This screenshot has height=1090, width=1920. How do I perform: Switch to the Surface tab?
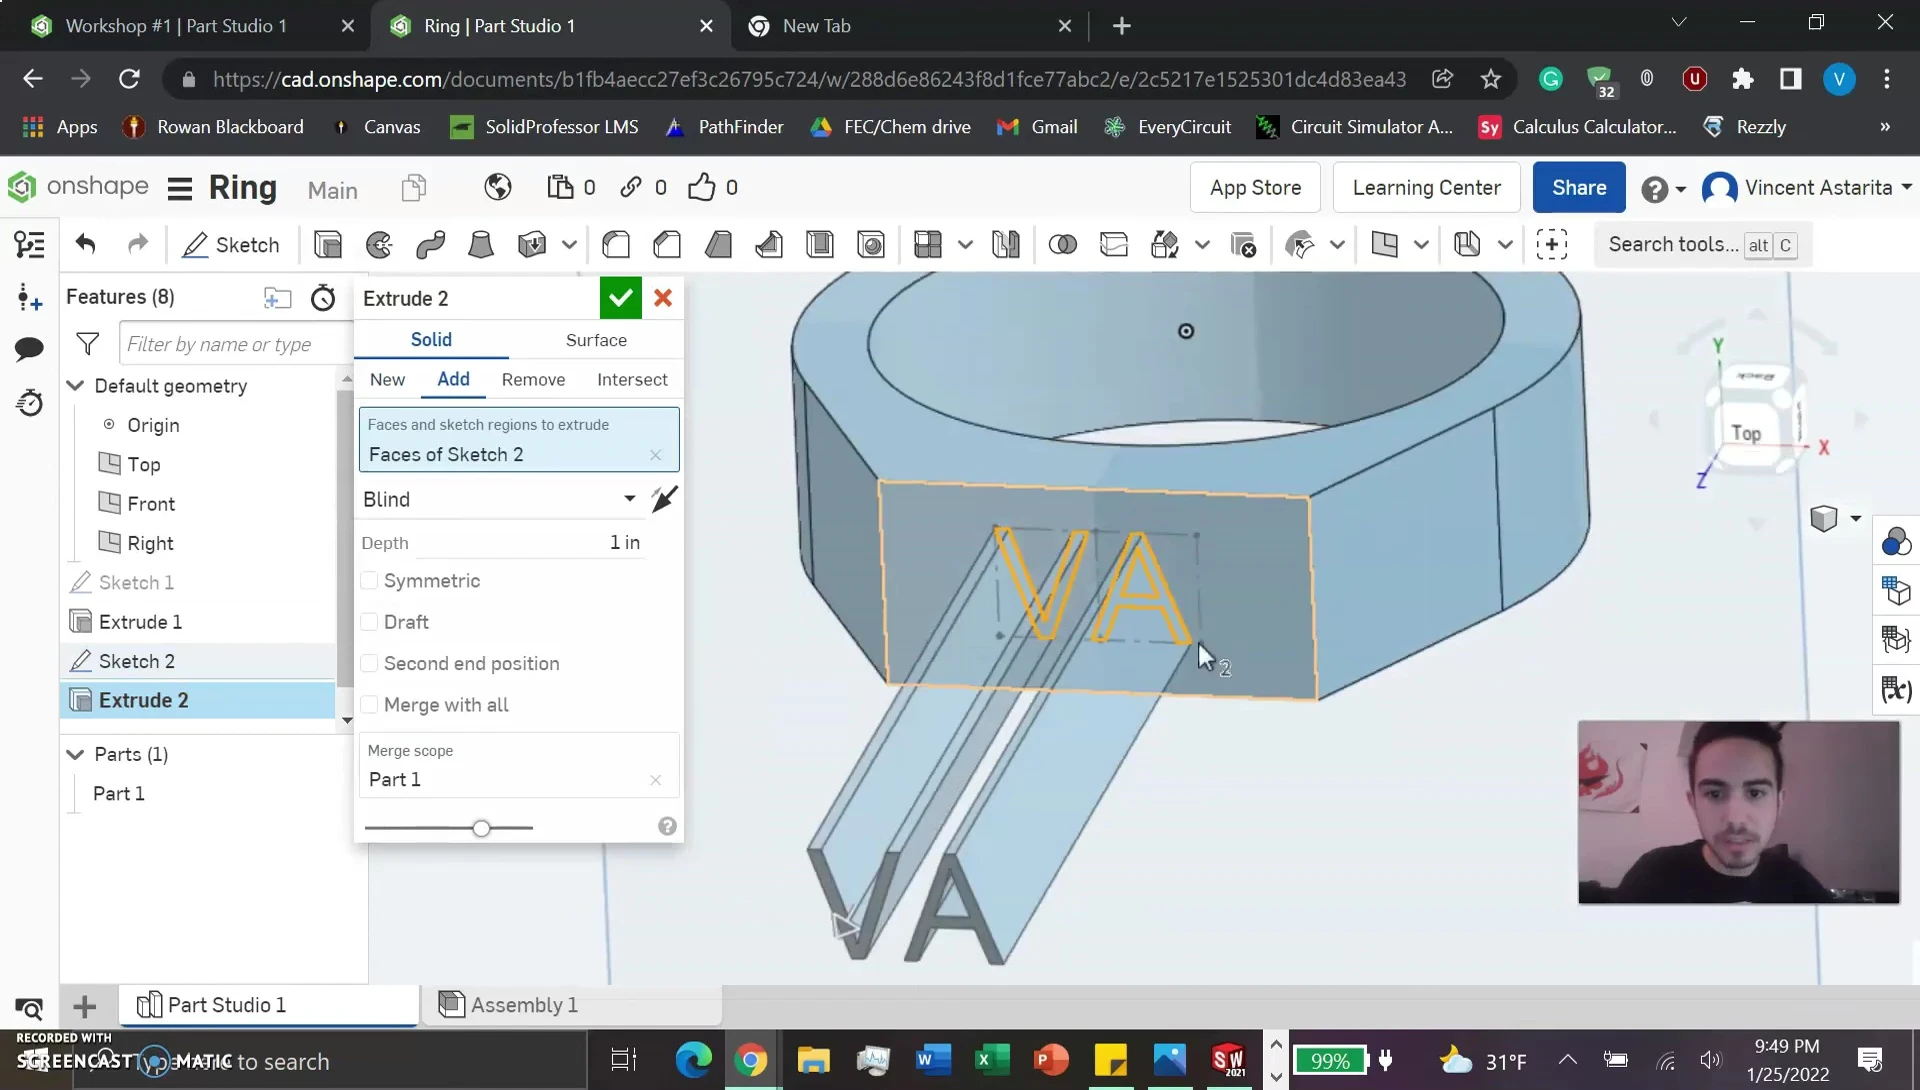pos(596,340)
